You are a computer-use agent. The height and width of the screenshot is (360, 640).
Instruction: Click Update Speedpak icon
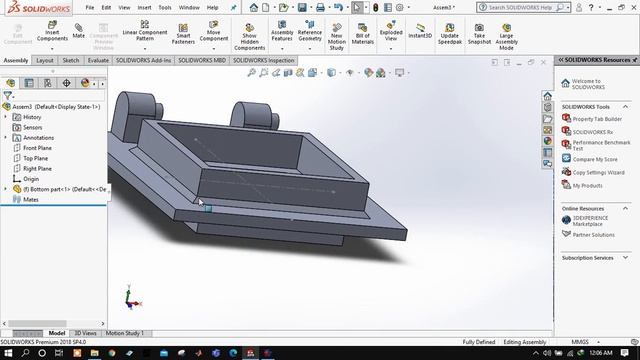pyautogui.click(x=450, y=34)
